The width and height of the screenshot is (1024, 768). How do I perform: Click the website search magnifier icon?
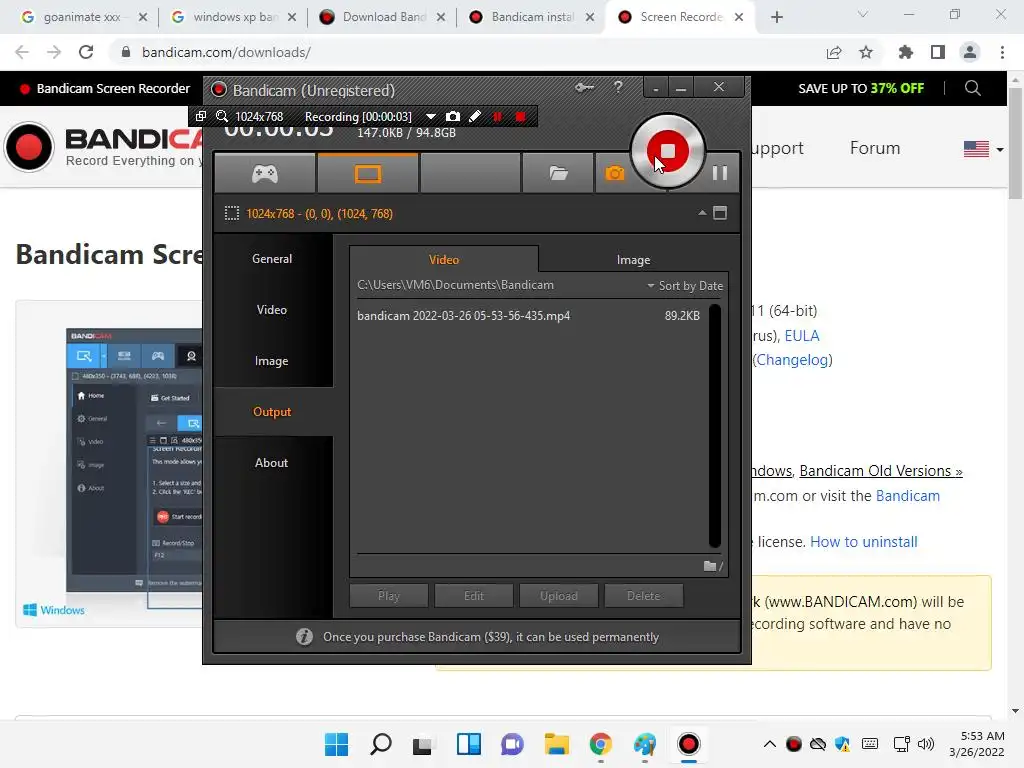click(972, 88)
